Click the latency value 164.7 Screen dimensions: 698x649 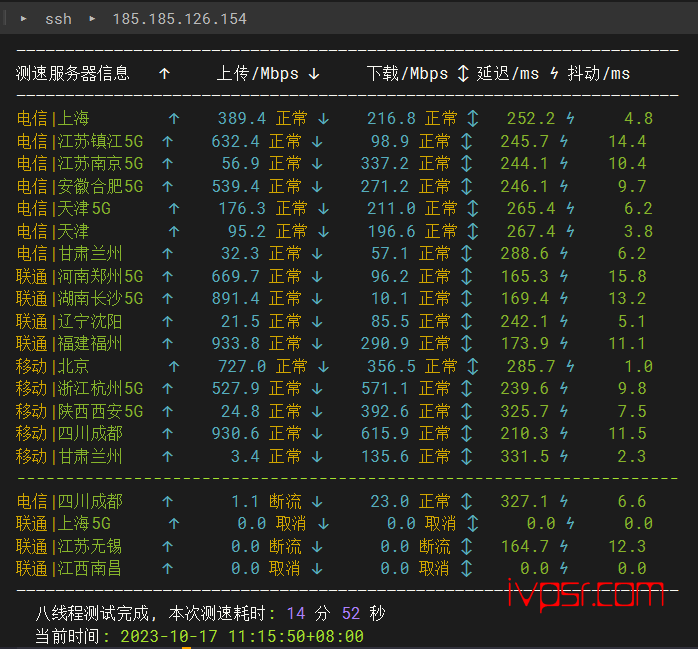[x=525, y=547]
